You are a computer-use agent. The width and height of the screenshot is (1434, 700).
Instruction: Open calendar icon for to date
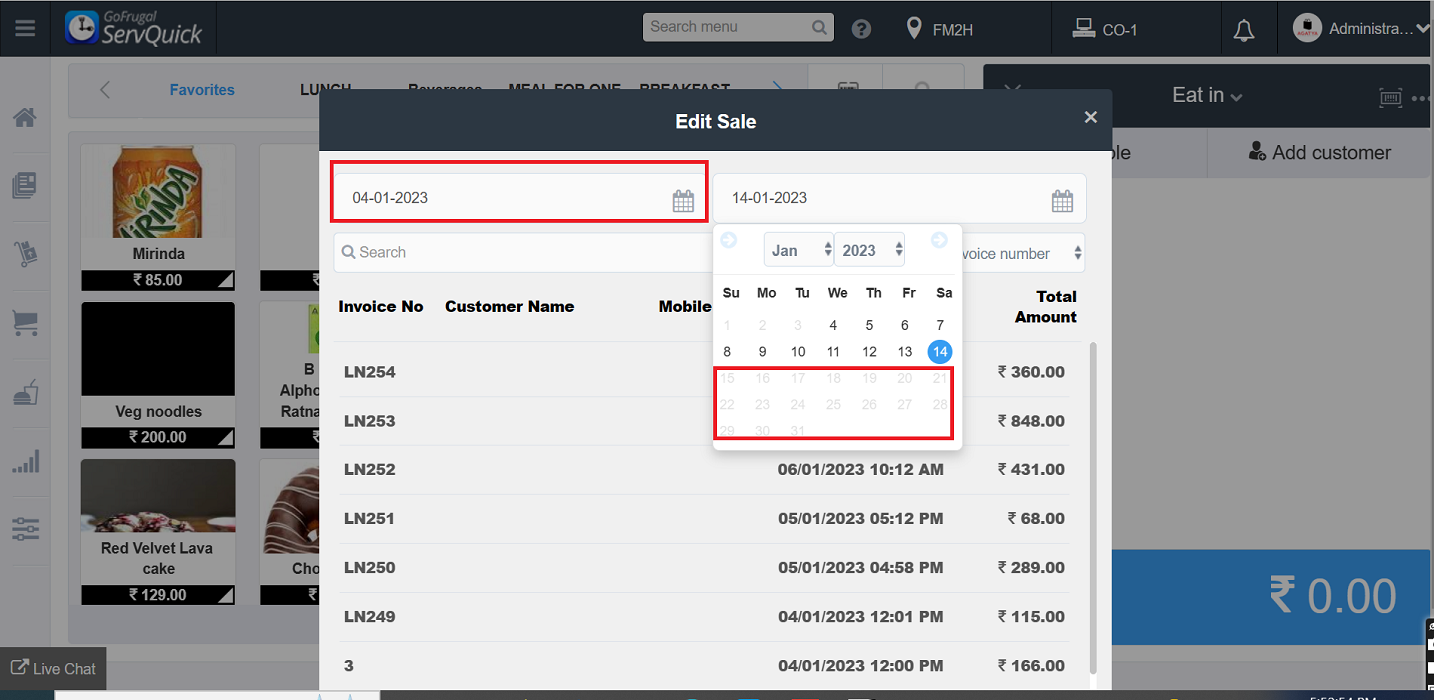tap(1062, 200)
